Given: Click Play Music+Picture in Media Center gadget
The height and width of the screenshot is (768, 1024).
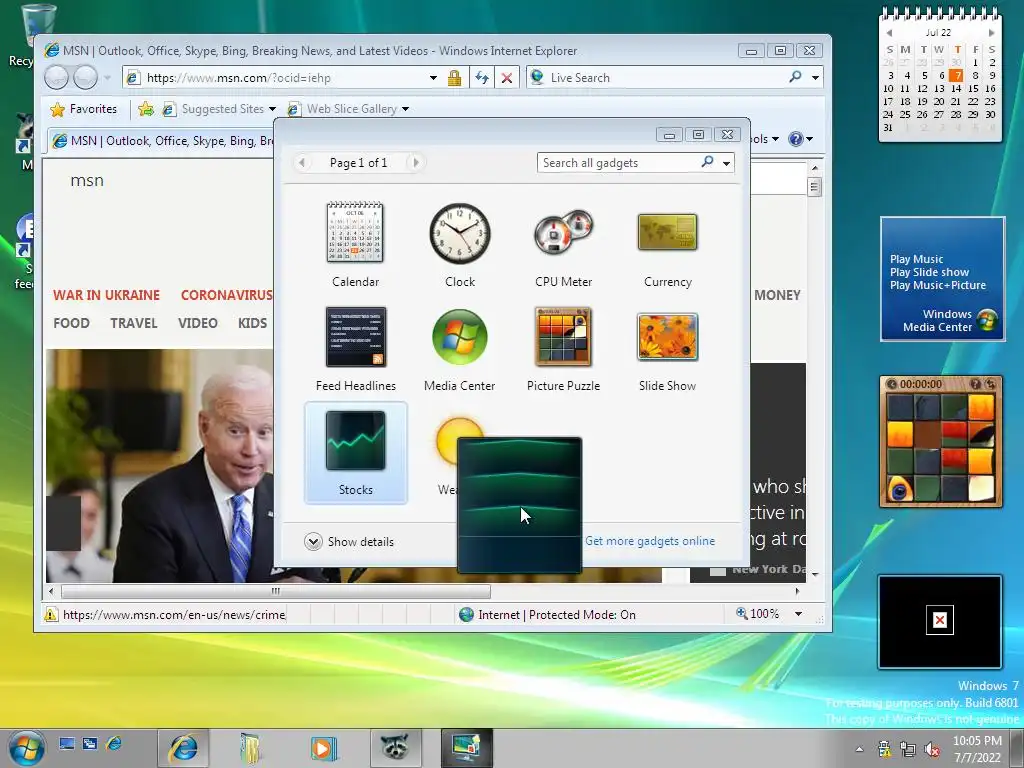Looking at the screenshot, I should pos(938,285).
